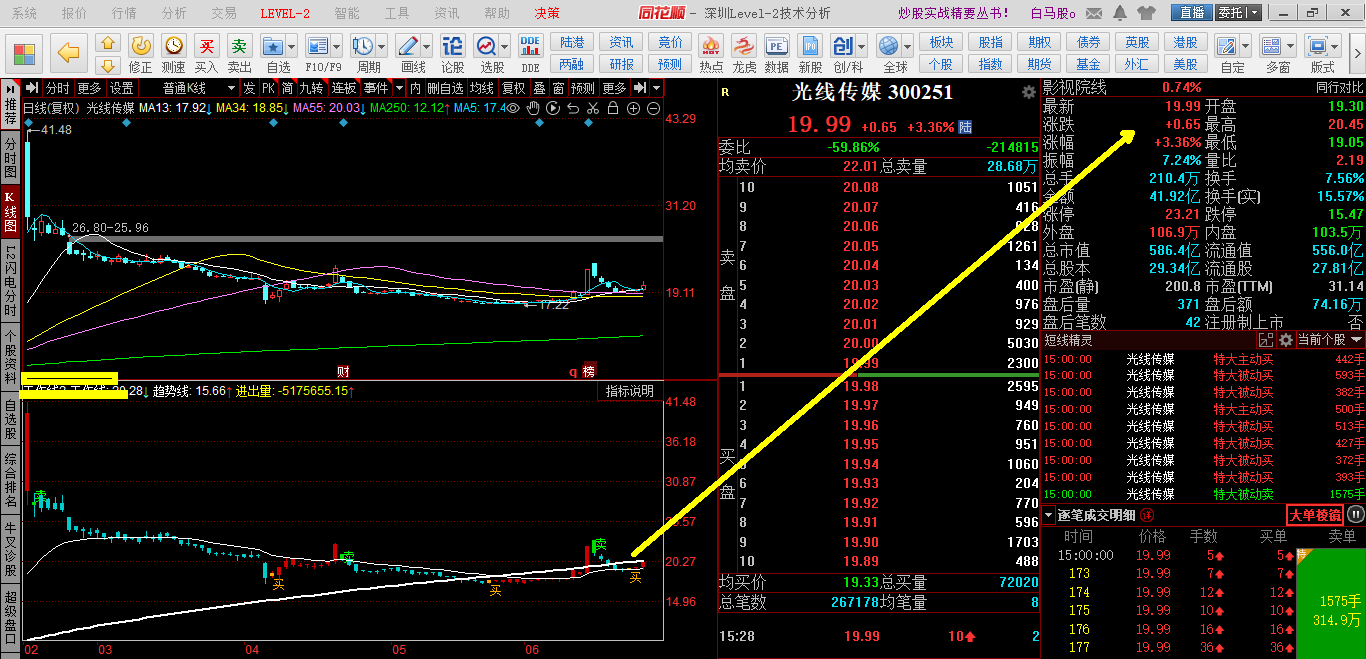Screen dimensions: 1366x659
Task: Open the 当前个股 dropdown in 短线精灵
Action: click(x=1330, y=340)
